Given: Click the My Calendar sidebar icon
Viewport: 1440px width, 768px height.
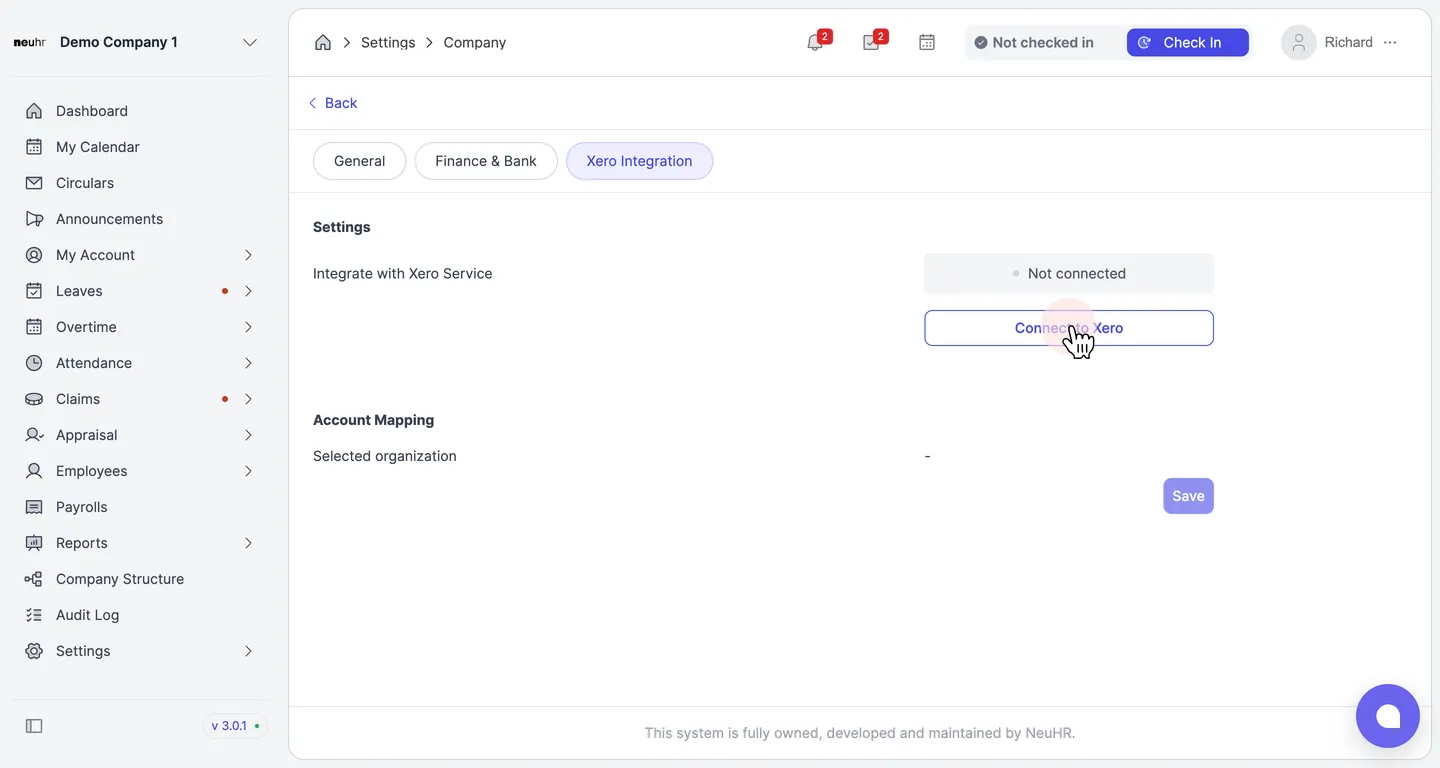Looking at the screenshot, I should pyautogui.click(x=34, y=147).
